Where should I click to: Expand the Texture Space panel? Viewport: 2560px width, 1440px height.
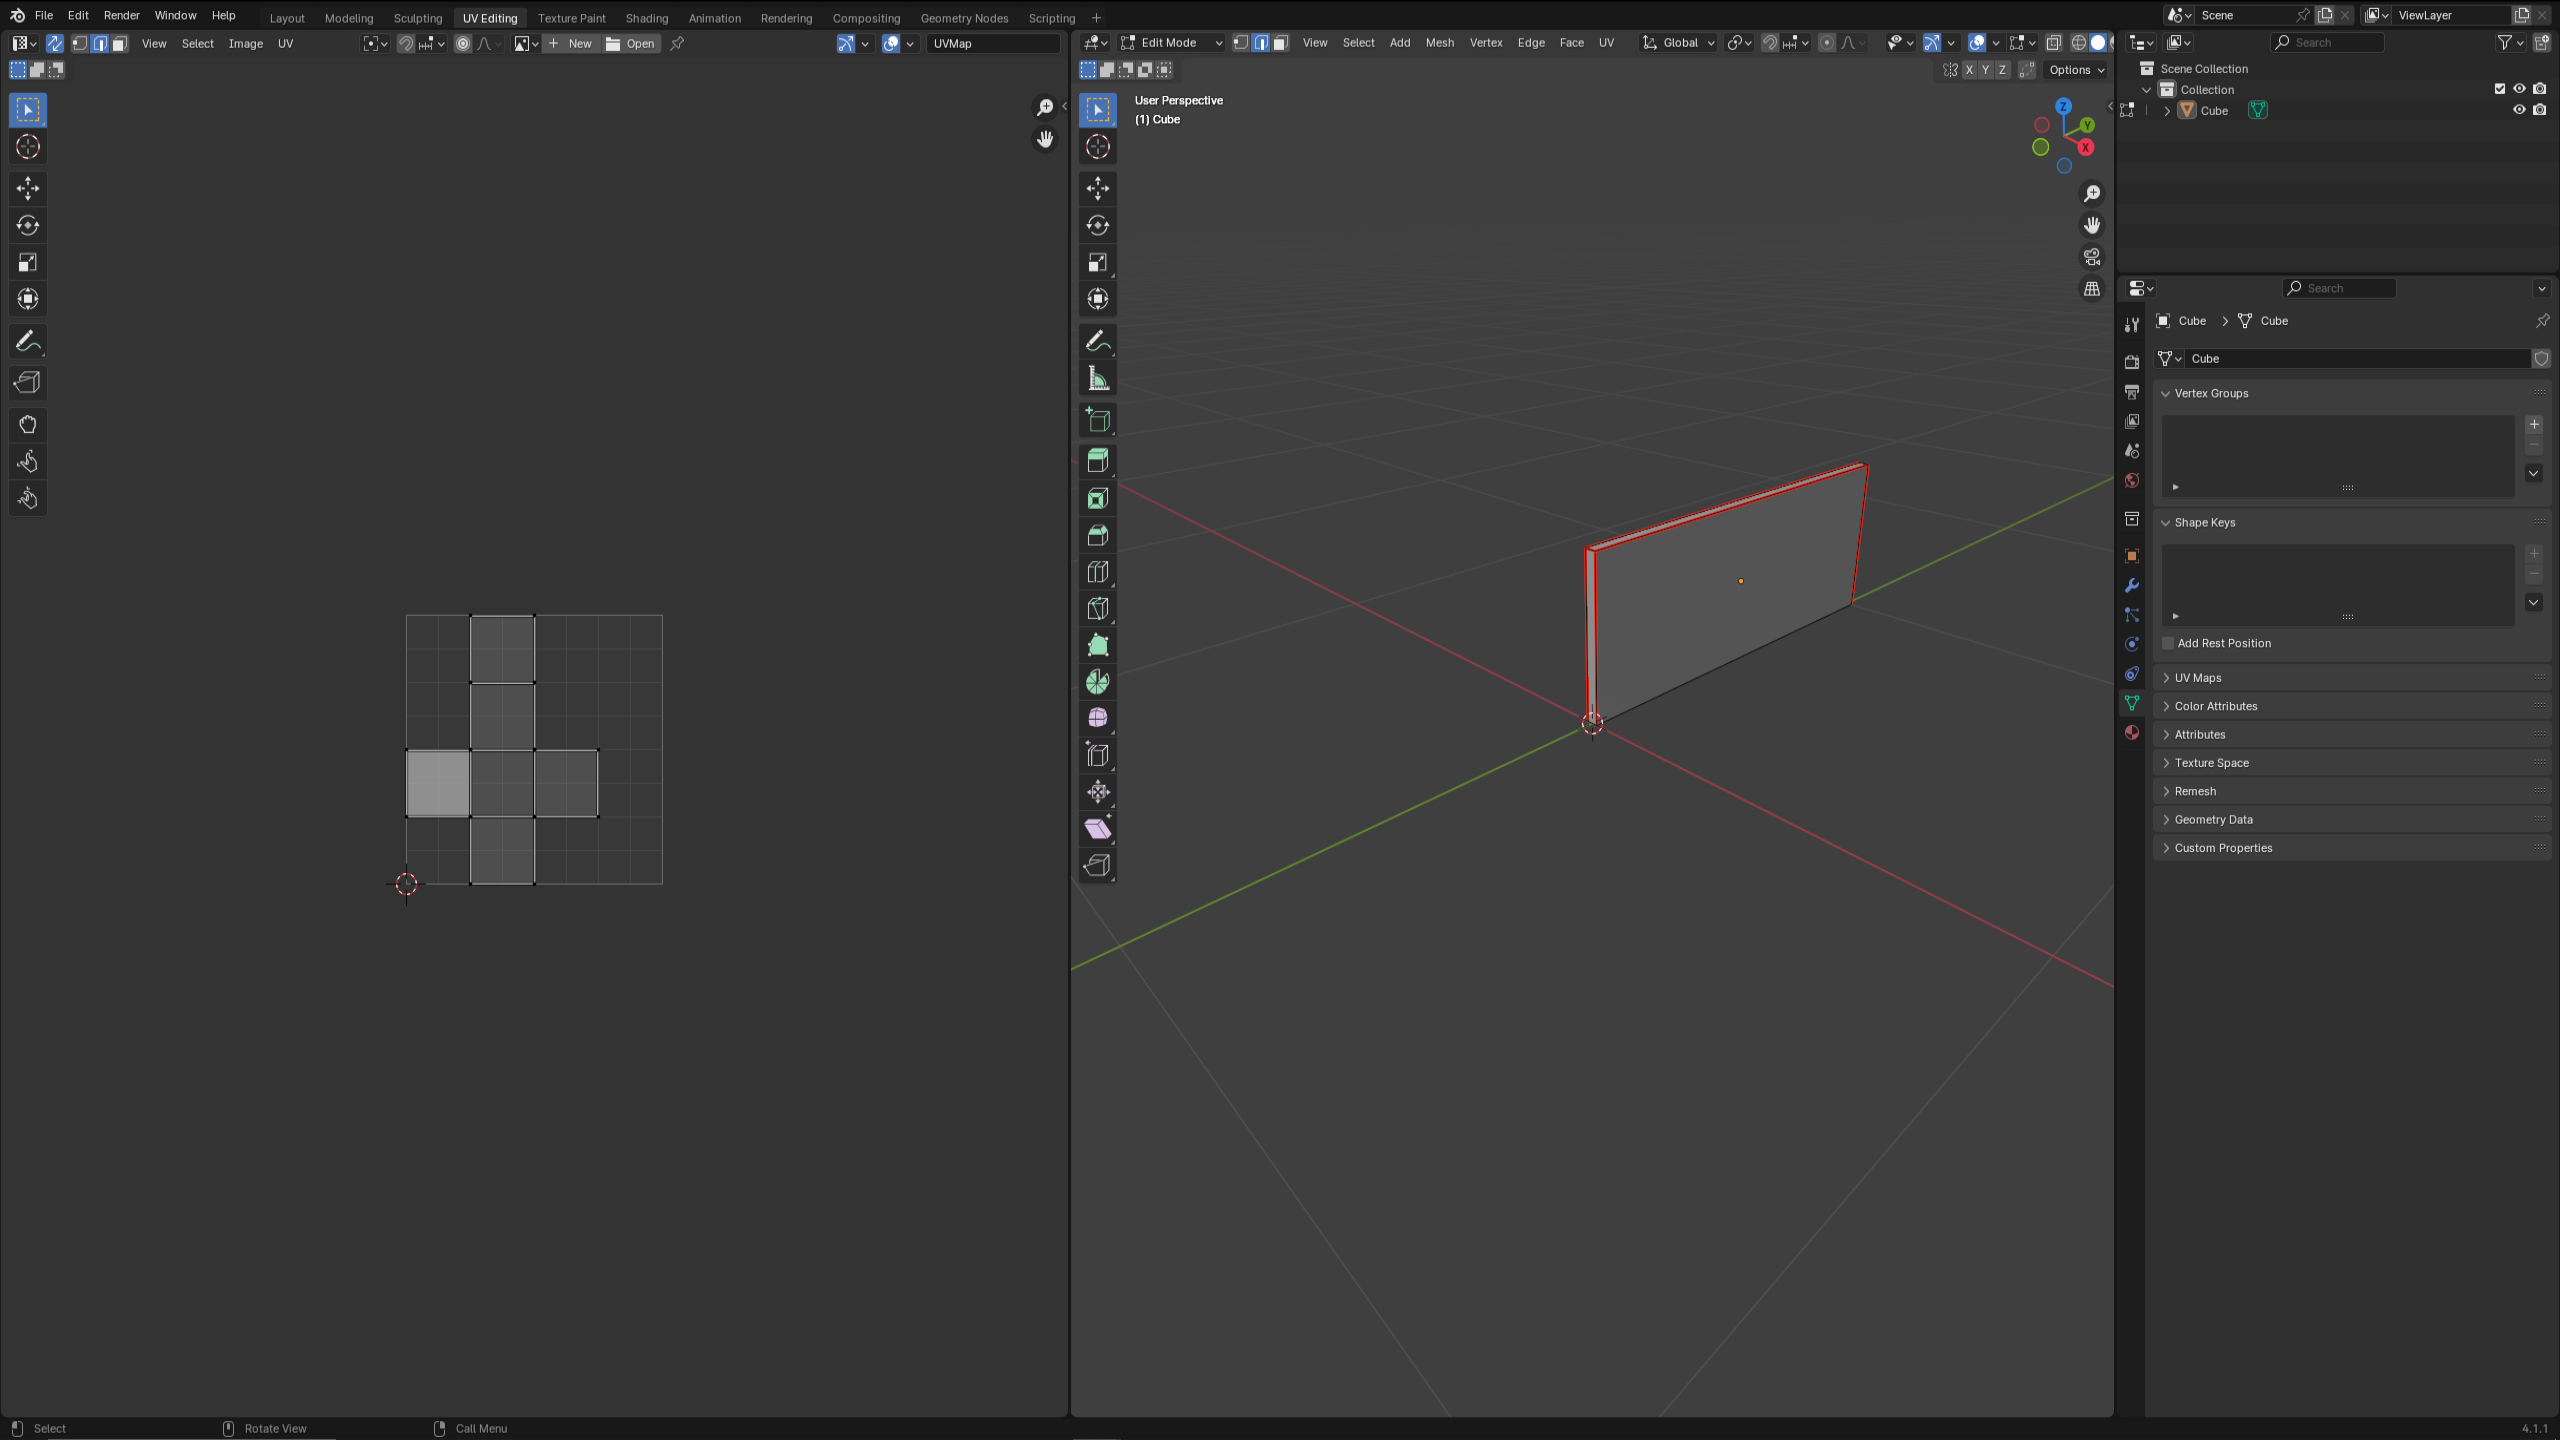2211,762
